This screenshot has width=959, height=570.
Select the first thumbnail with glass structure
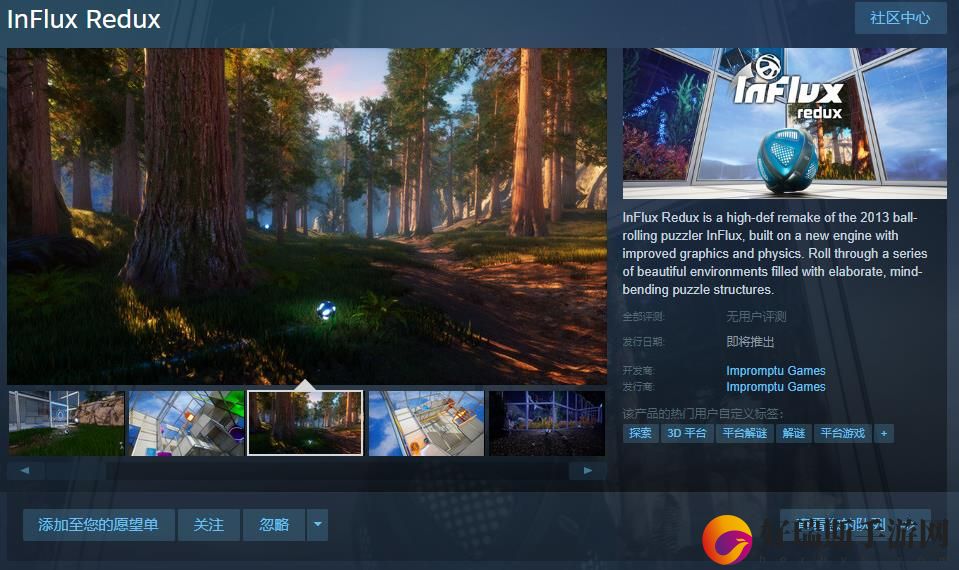[67, 423]
